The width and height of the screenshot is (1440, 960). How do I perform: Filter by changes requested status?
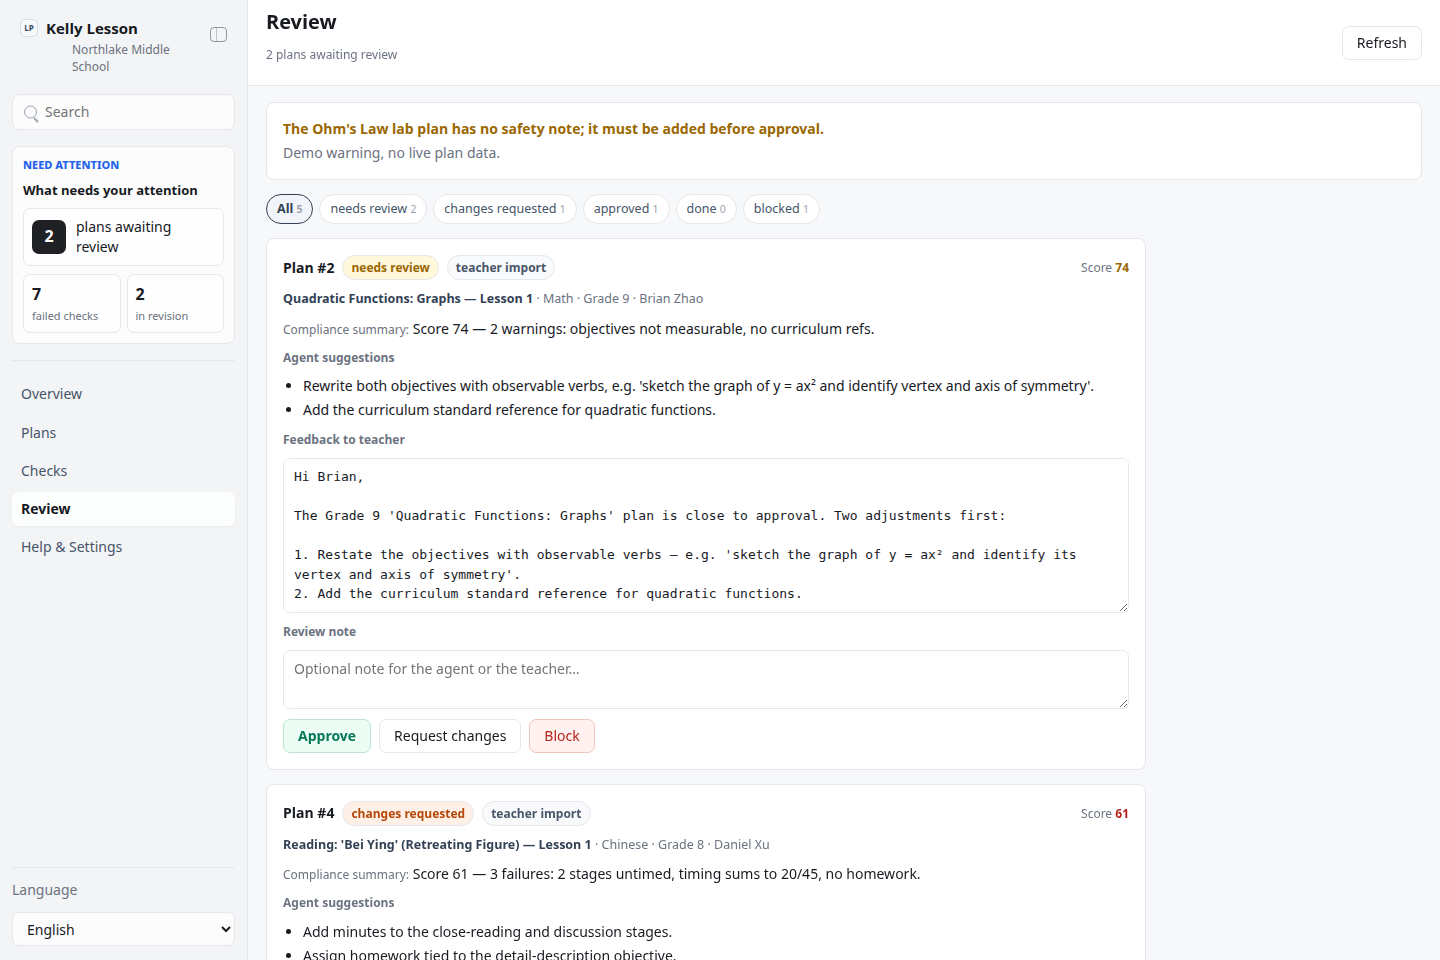(504, 209)
